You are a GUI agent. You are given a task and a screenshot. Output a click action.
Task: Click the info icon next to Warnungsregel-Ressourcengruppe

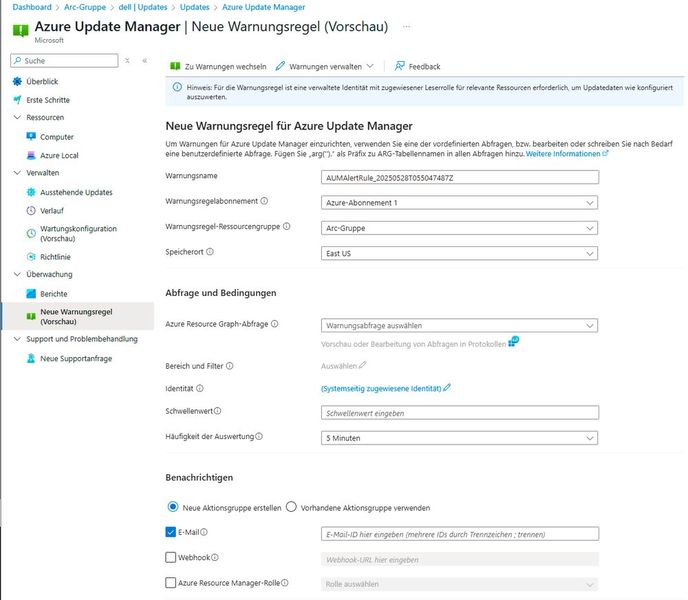(x=287, y=226)
